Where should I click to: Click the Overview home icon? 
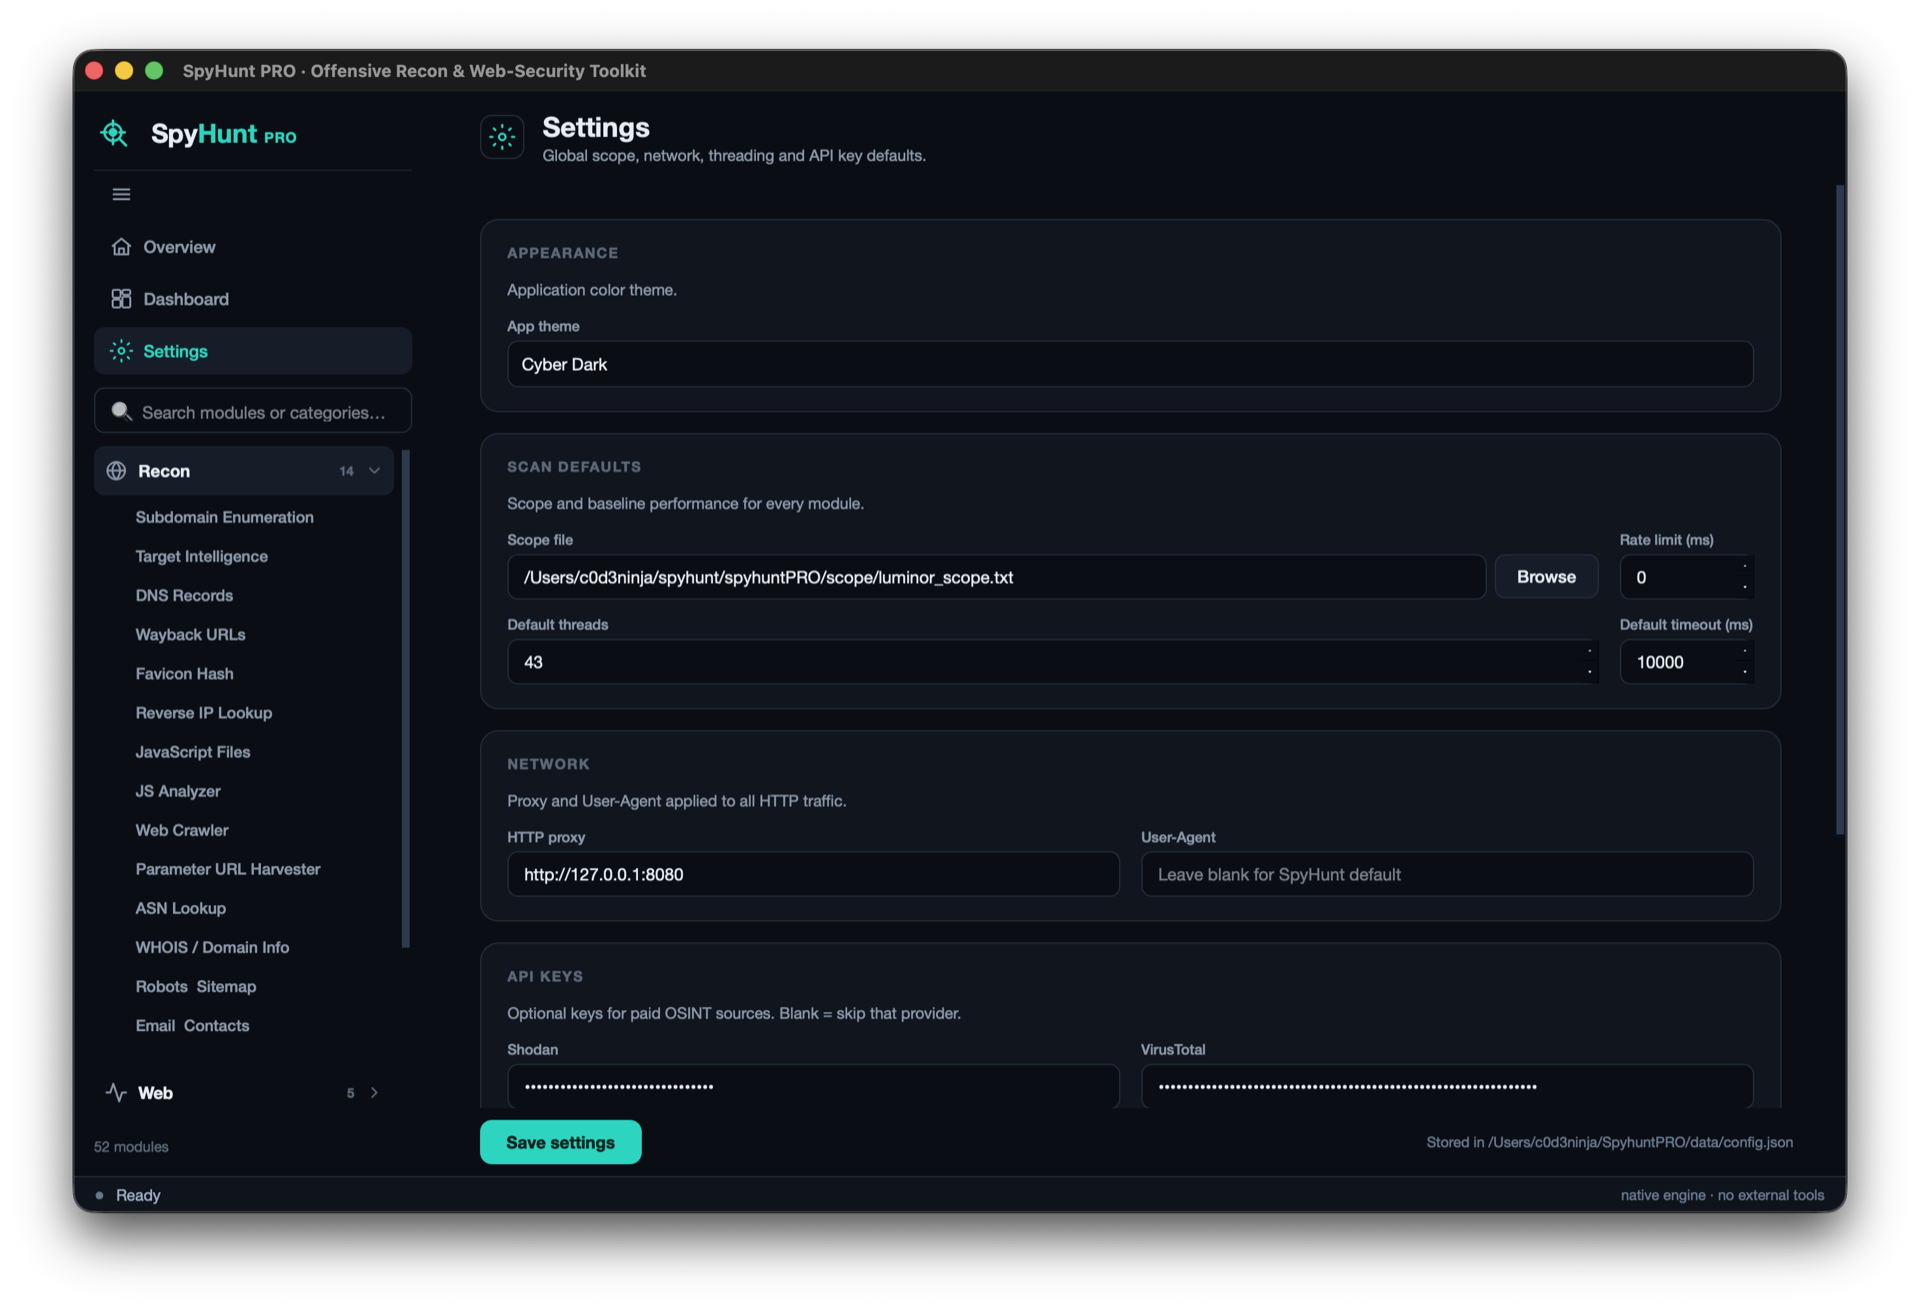pyautogui.click(x=121, y=246)
